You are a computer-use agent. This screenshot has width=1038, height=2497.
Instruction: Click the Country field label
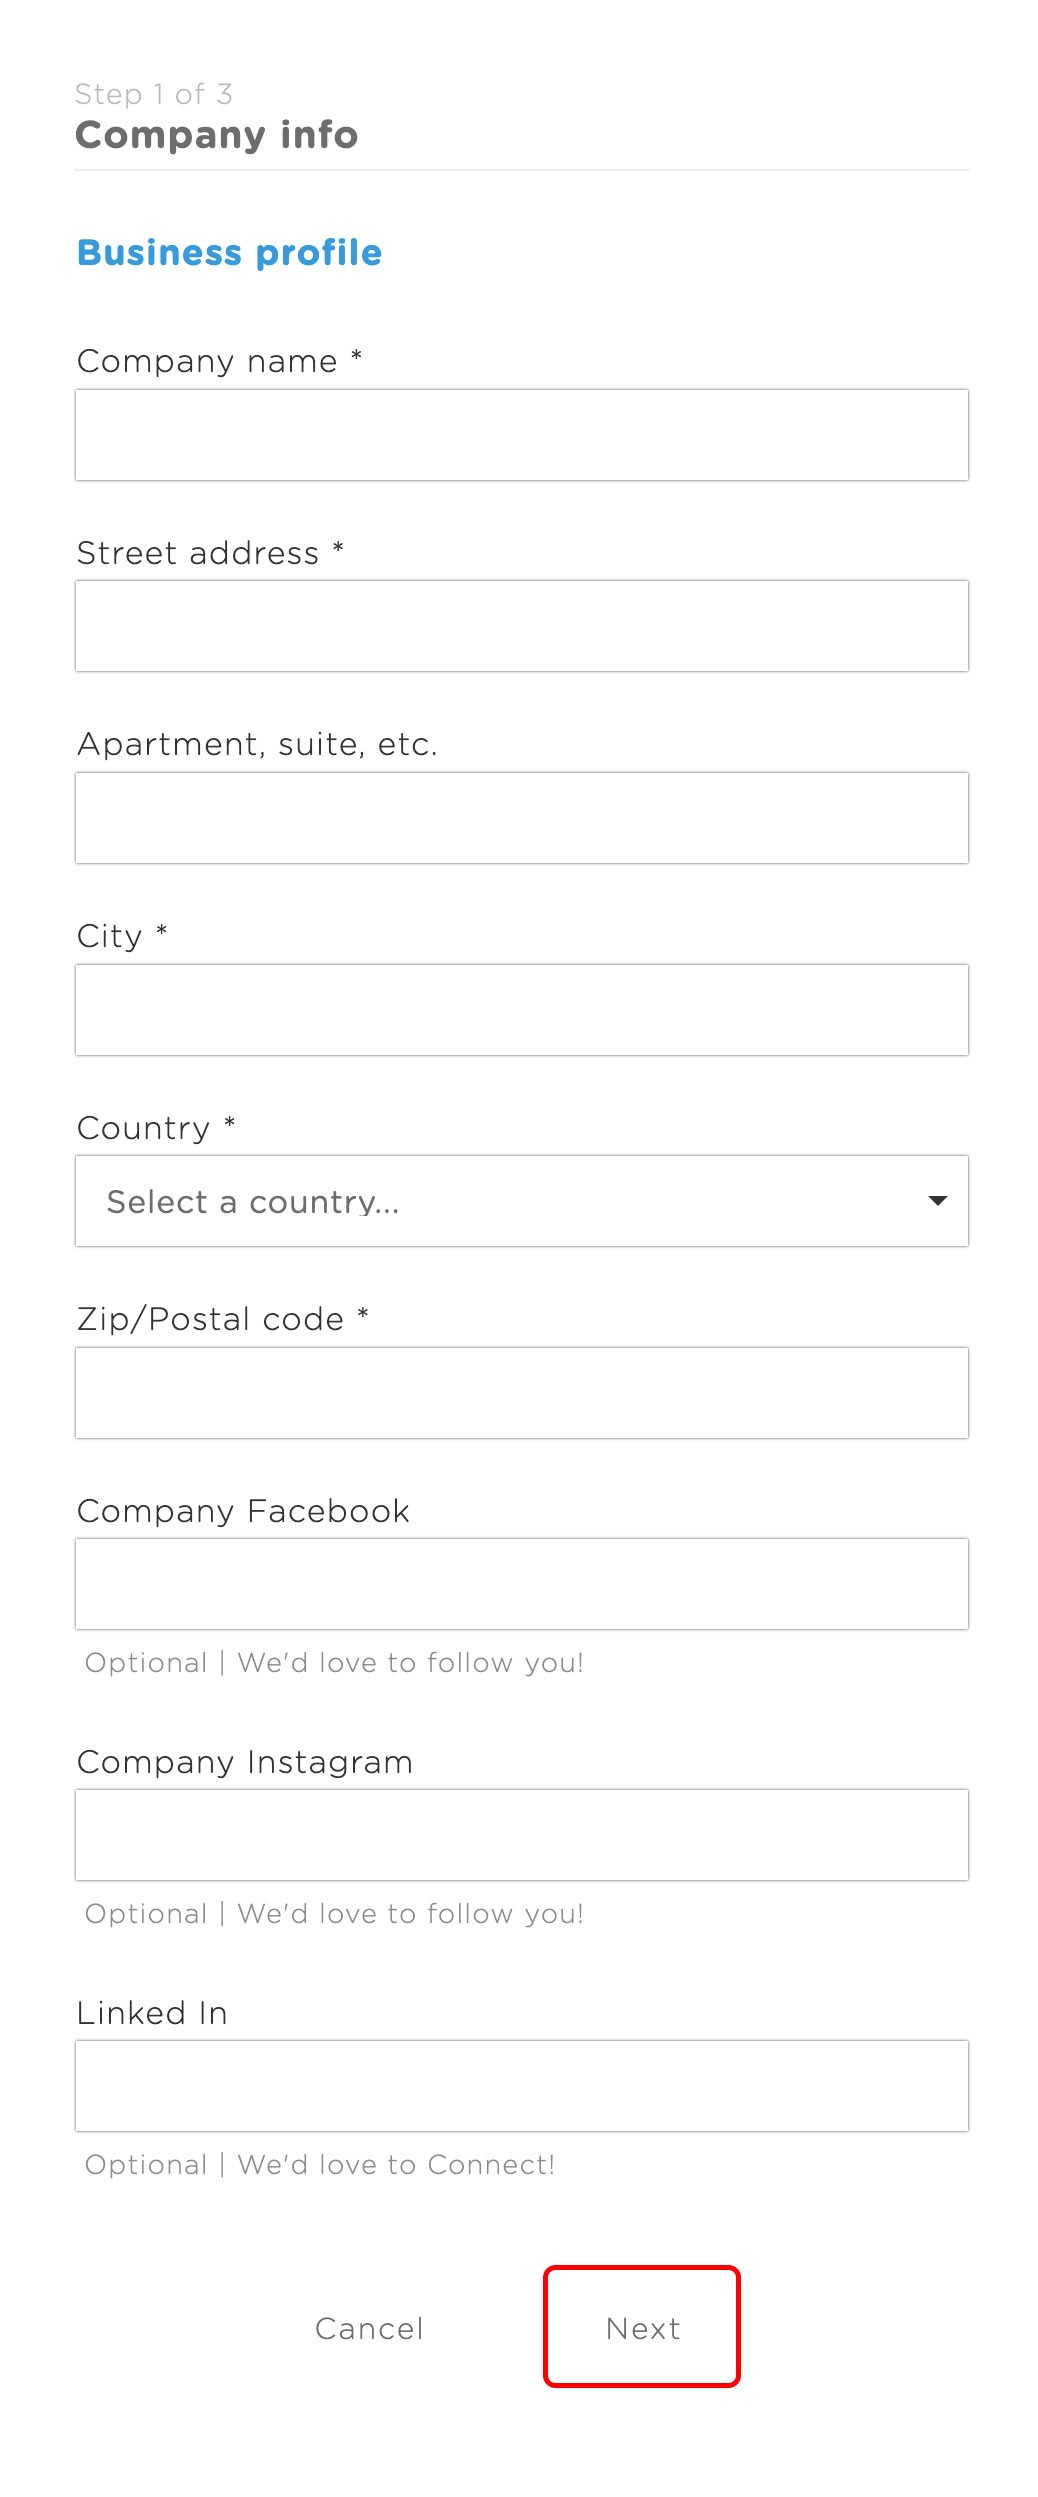tap(144, 1128)
